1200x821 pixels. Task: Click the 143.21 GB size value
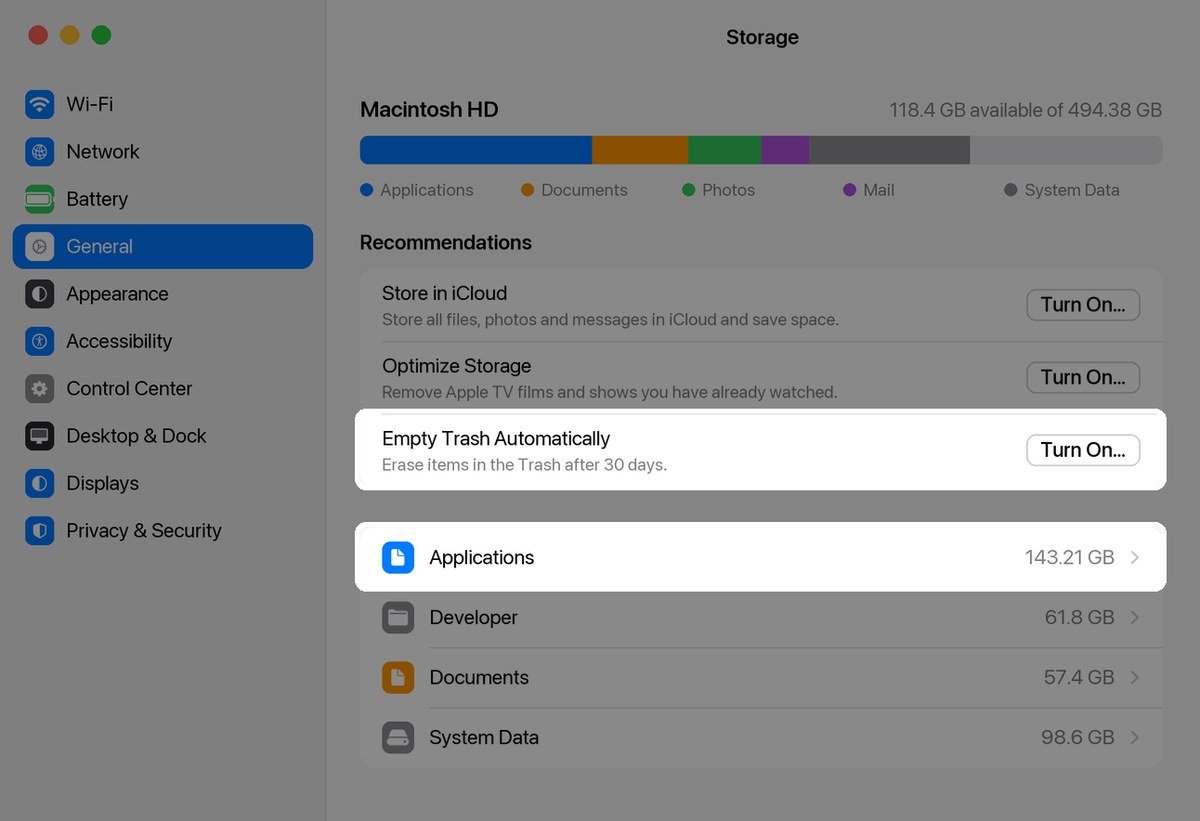click(1069, 558)
